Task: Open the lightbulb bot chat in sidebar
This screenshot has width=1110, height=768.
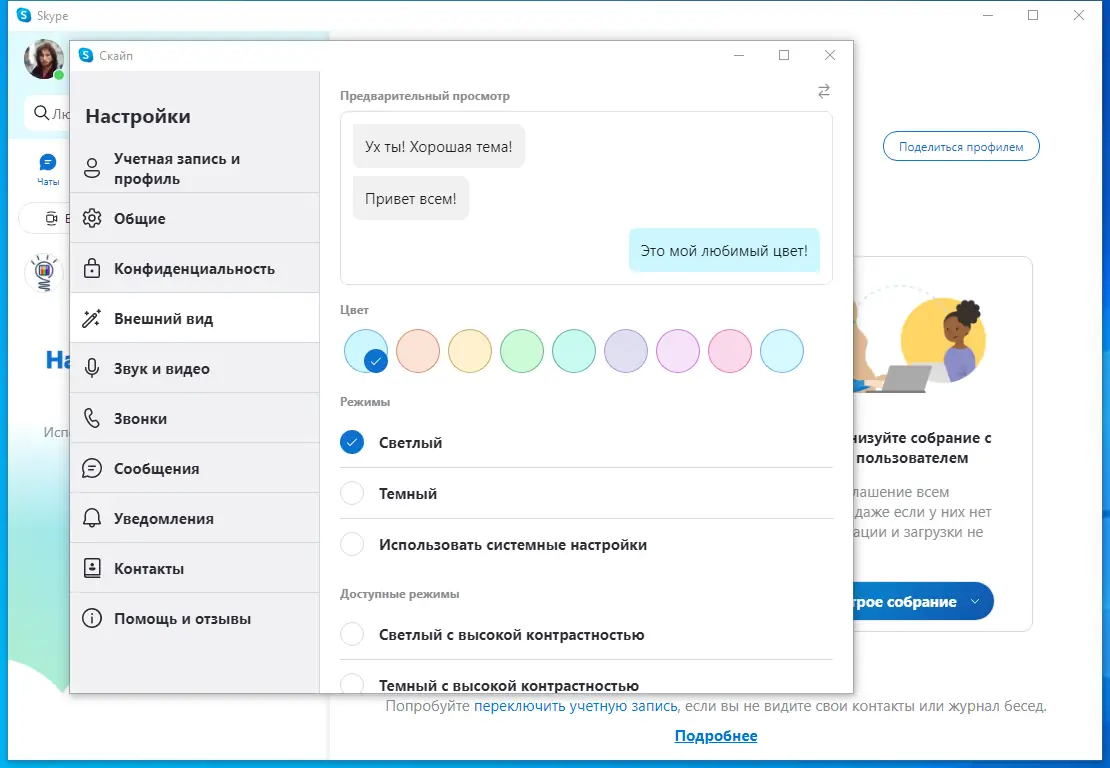Action: tap(45, 273)
